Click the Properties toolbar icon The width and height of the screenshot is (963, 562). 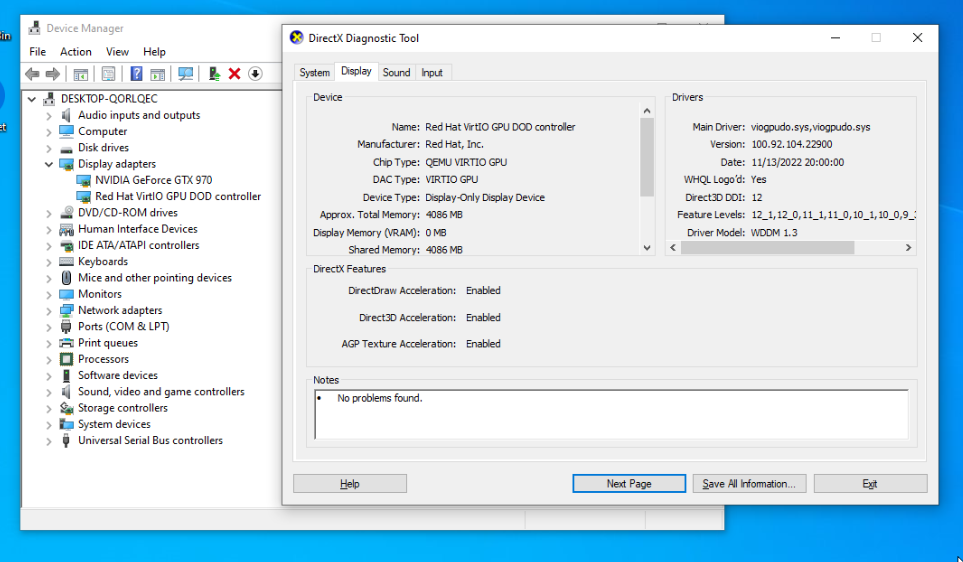tap(108, 74)
